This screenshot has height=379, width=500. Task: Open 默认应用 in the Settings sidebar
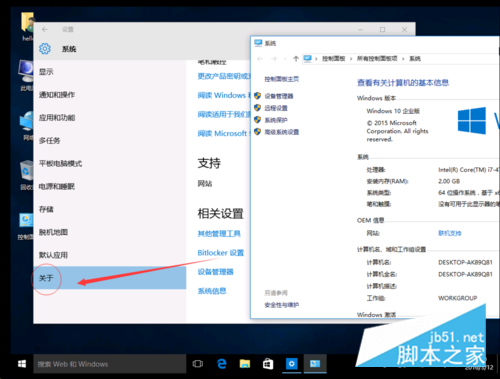coord(53,255)
